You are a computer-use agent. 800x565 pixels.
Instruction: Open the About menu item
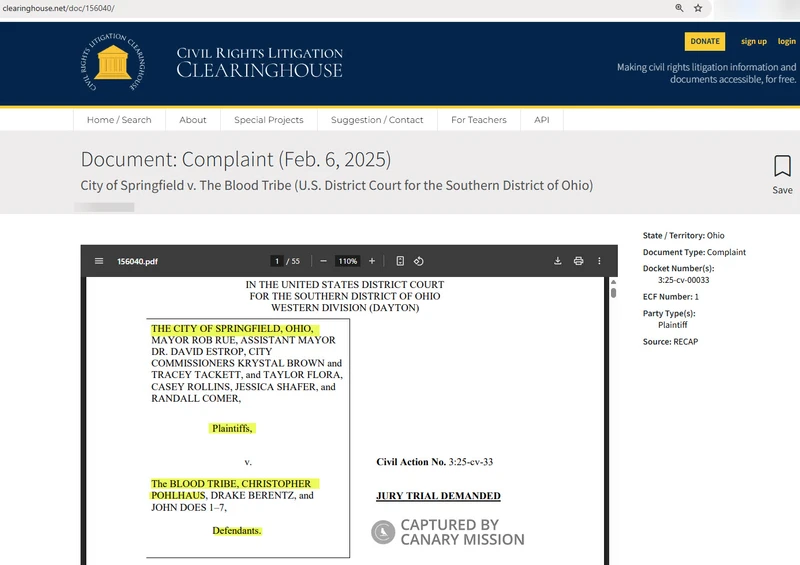[x=192, y=119]
